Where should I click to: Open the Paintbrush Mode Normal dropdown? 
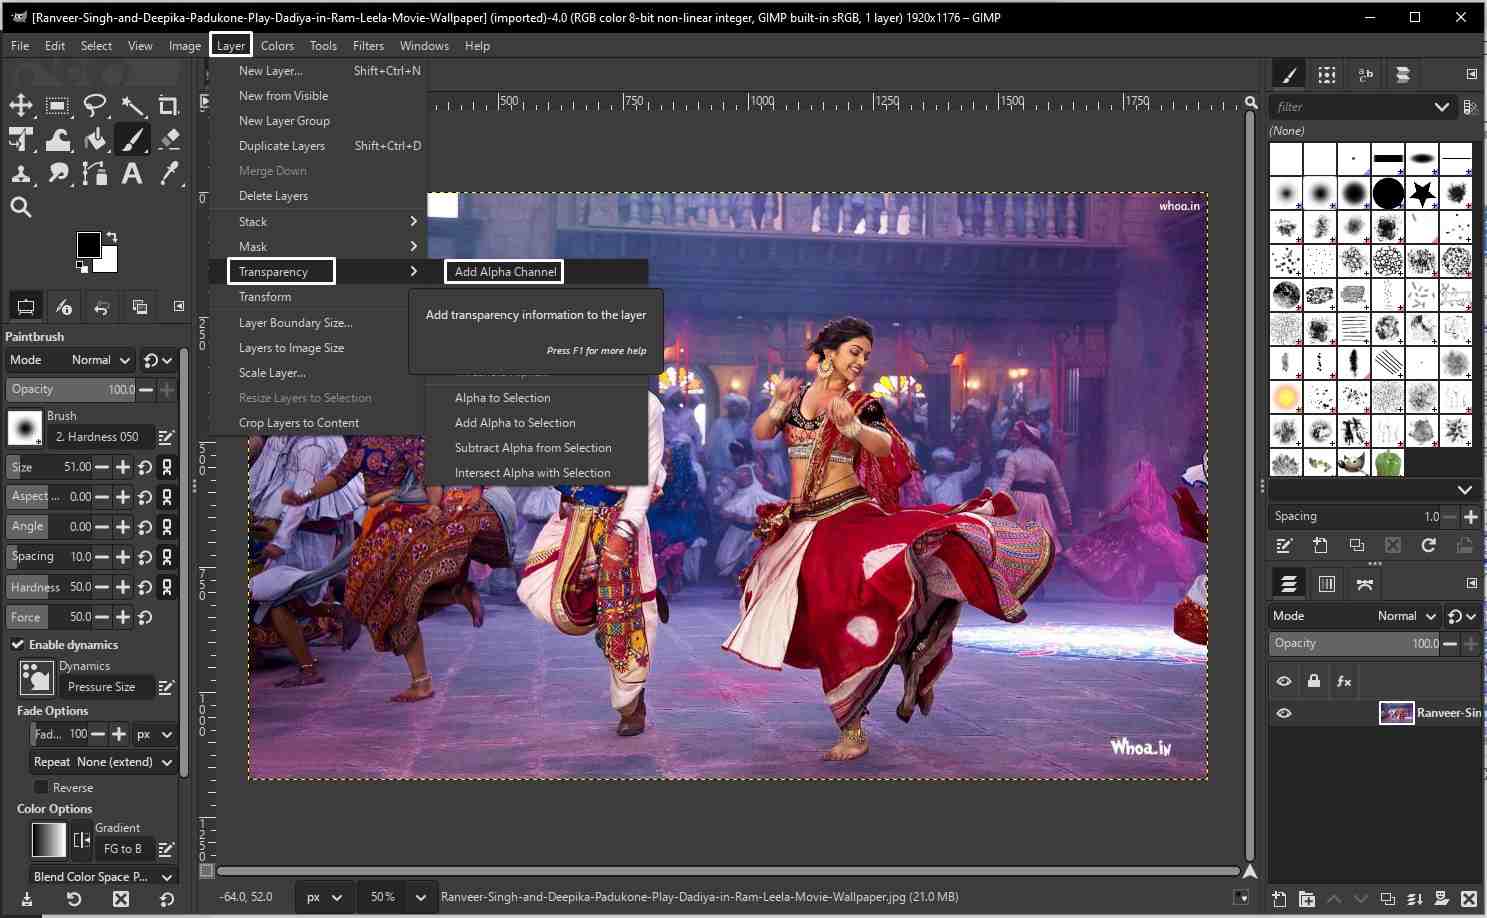pos(100,360)
